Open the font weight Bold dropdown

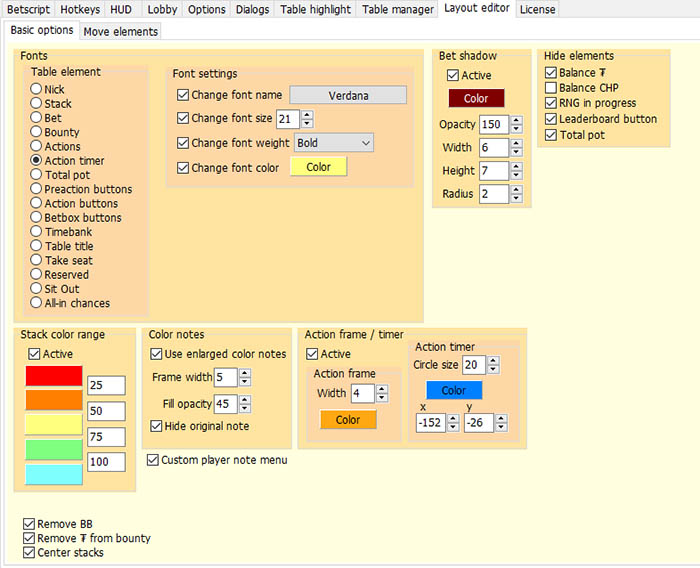tap(334, 143)
